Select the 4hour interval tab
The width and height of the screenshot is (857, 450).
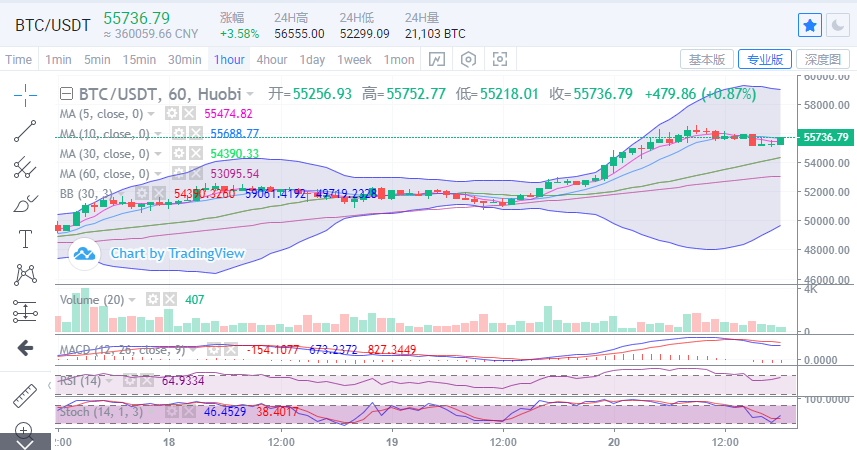tap(272, 60)
